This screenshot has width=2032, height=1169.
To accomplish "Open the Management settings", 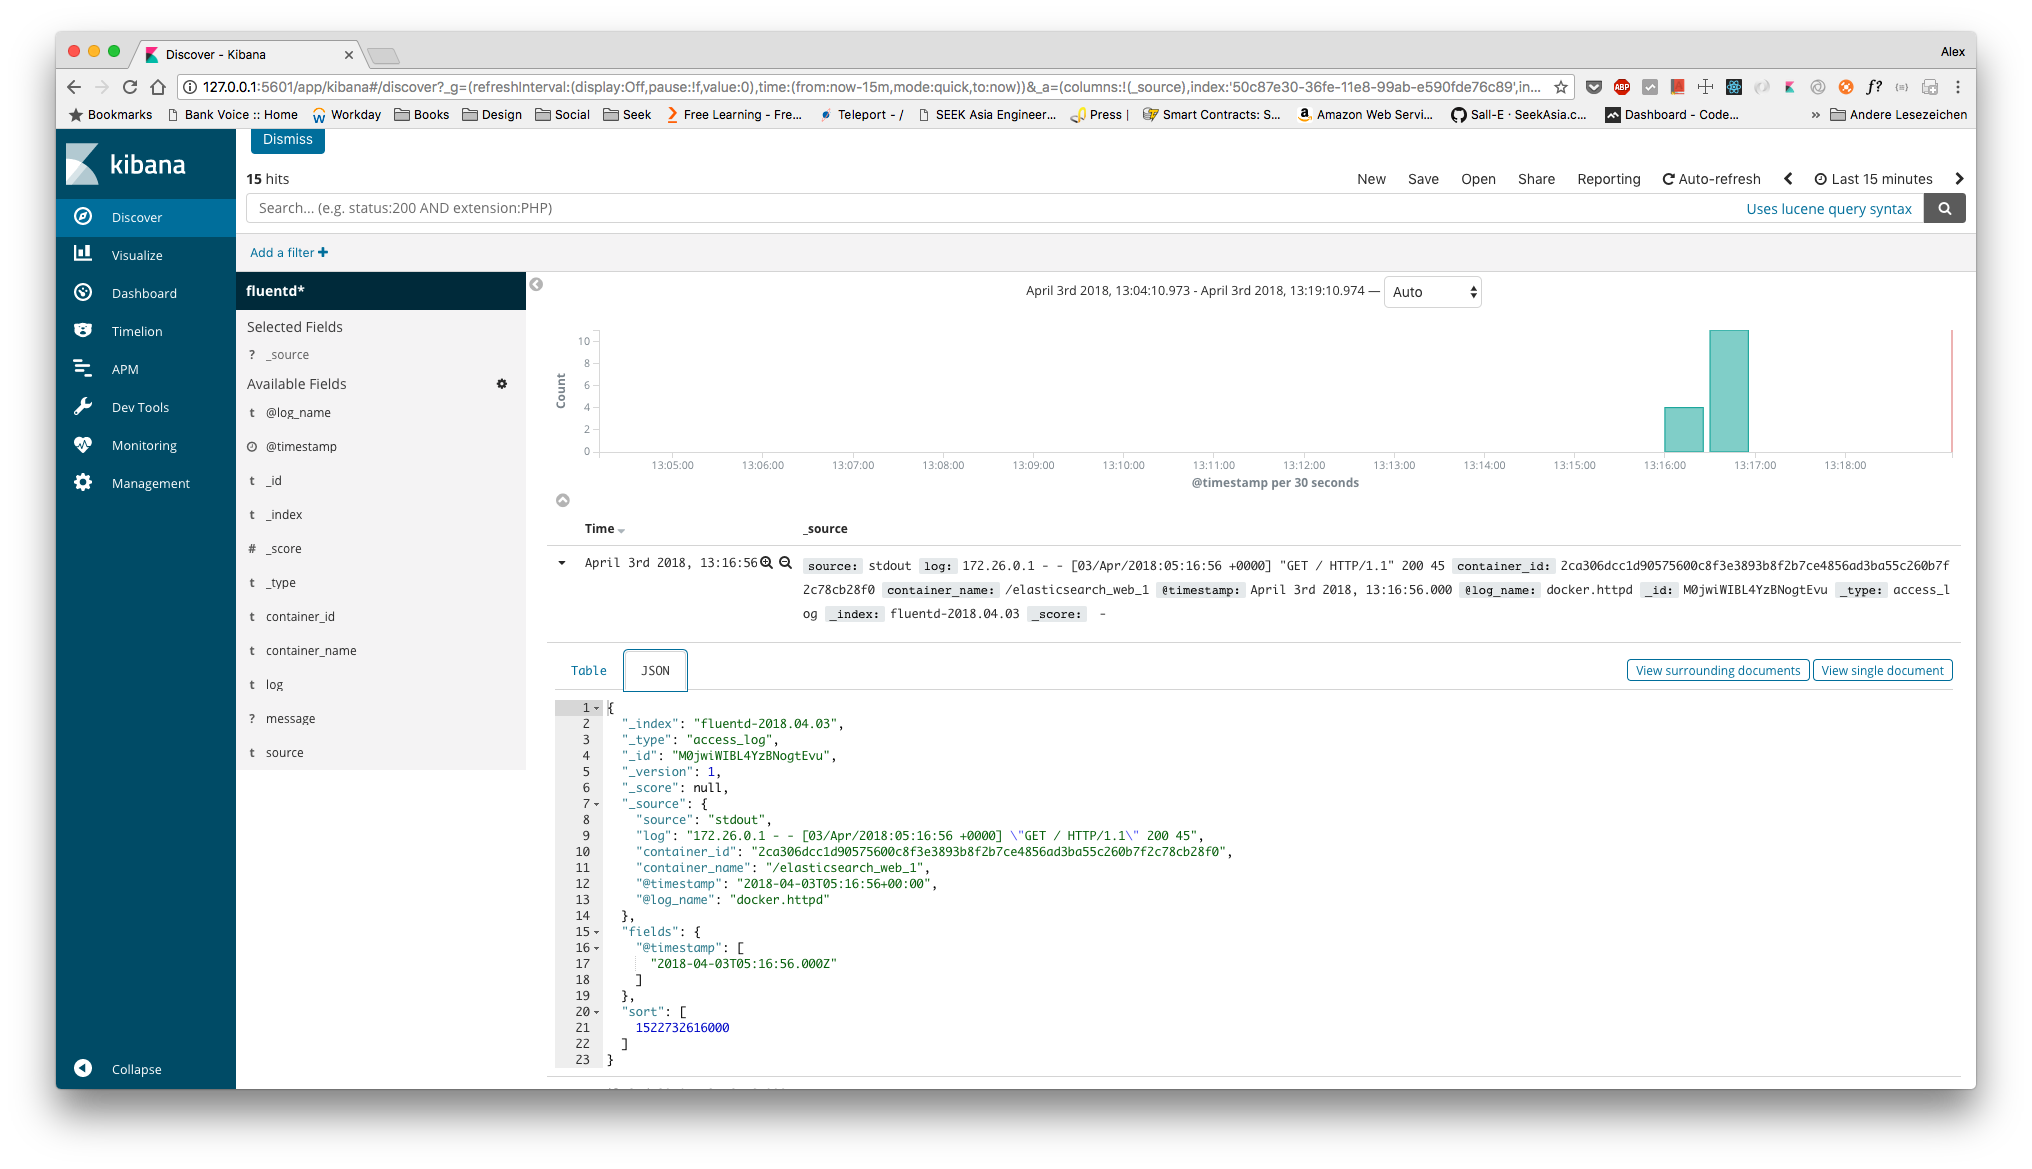I will (x=151, y=483).
